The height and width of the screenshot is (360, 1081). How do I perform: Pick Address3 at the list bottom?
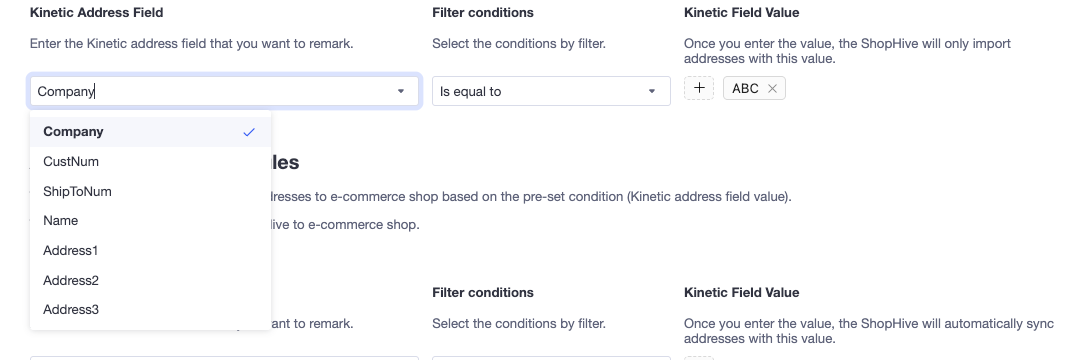click(x=150, y=310)
